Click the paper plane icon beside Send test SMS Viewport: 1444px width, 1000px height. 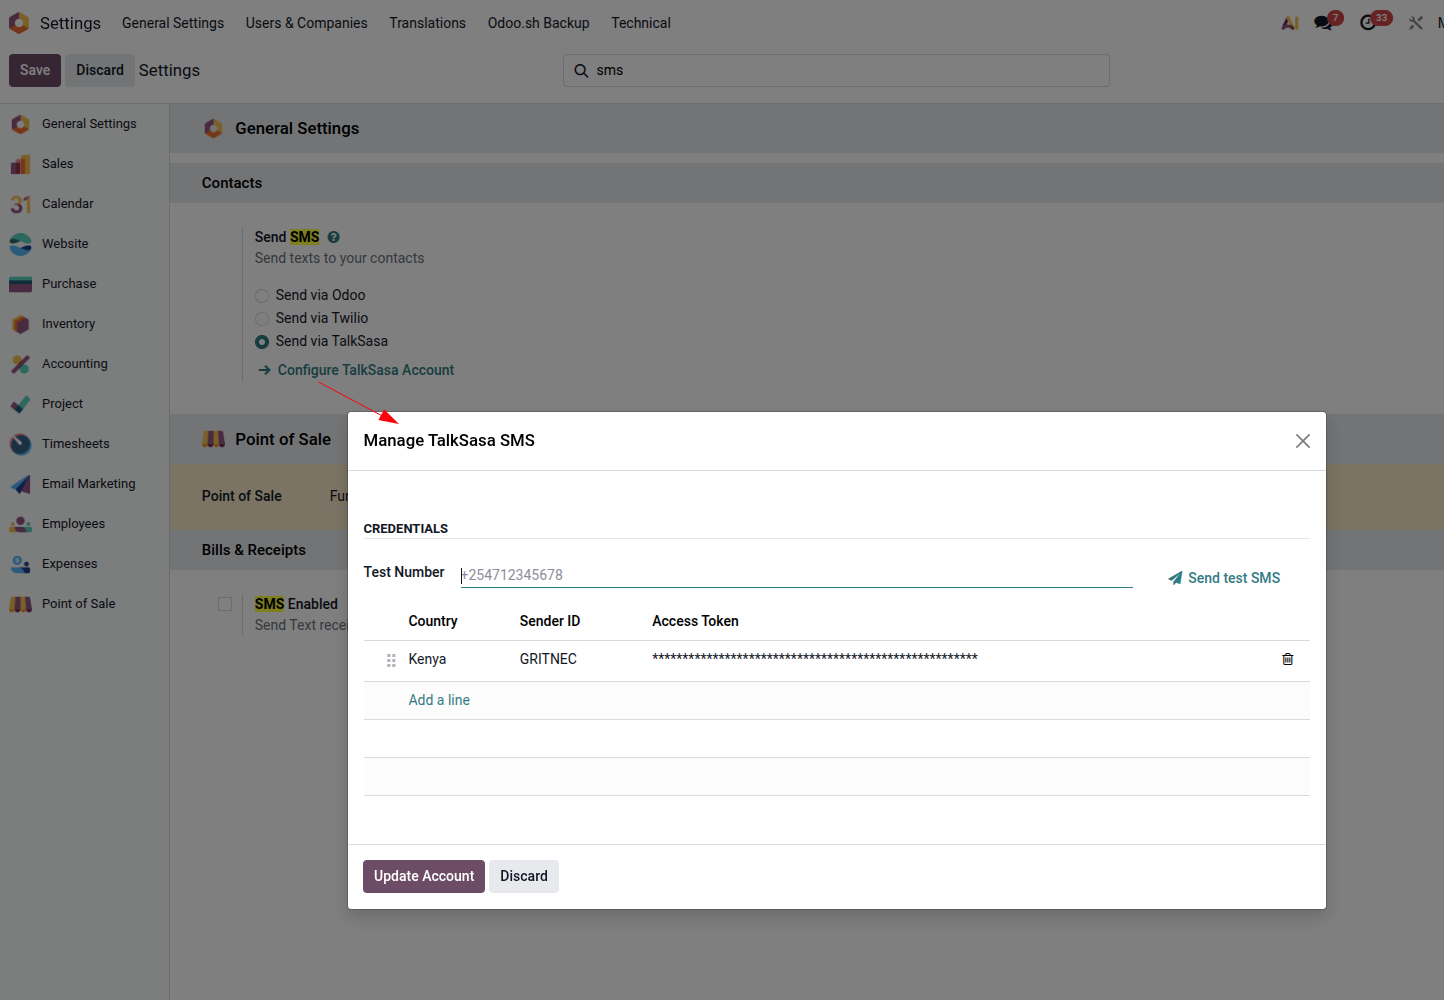(x=1175, y=578)
